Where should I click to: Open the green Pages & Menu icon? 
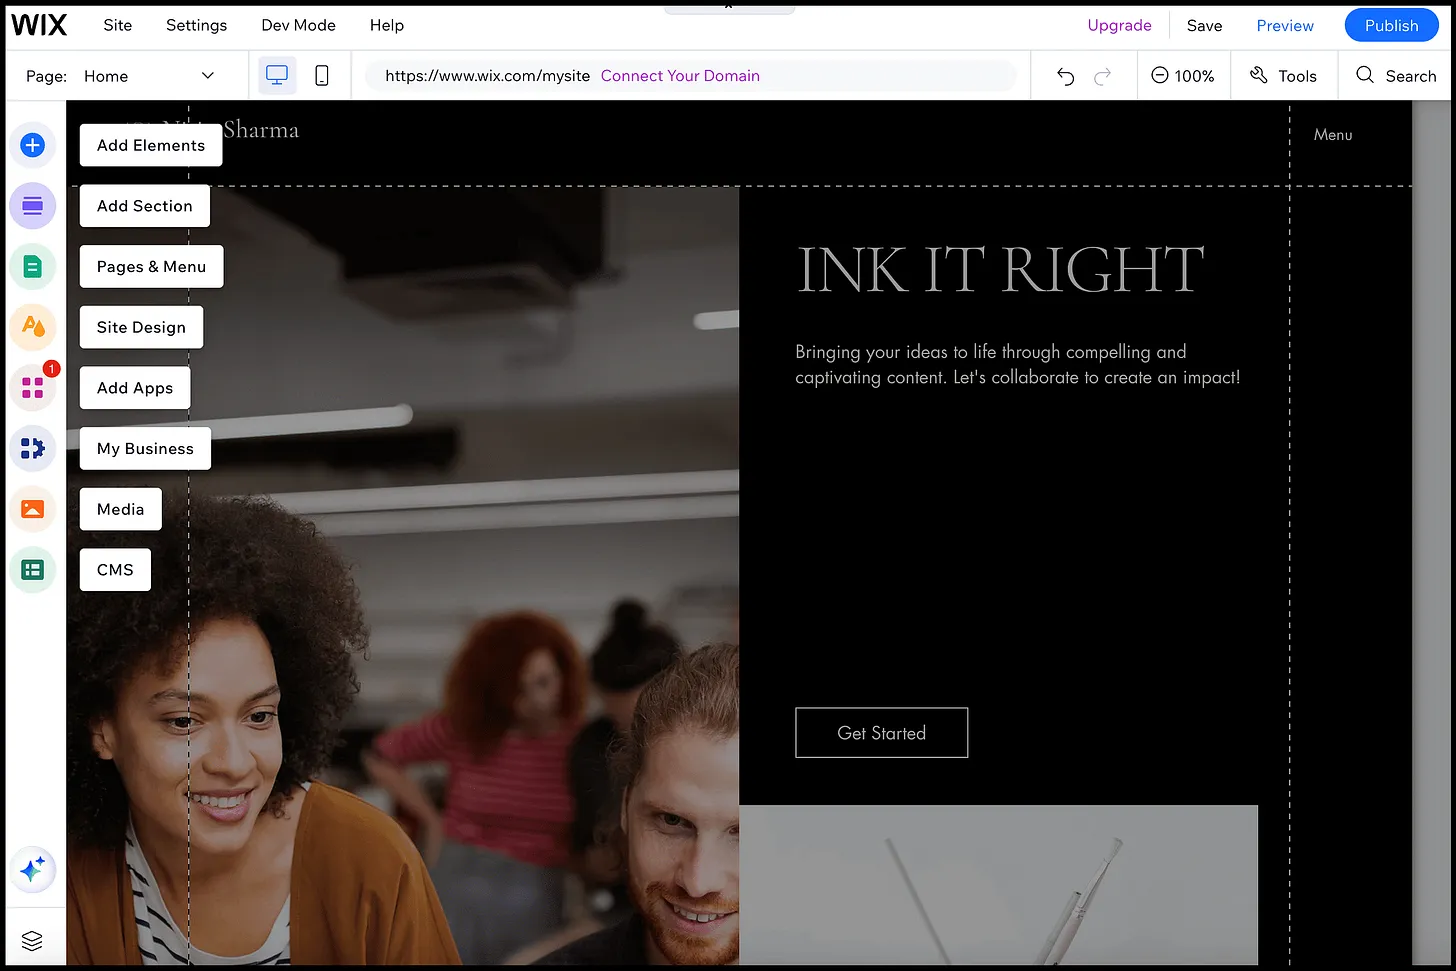coord(32,267)
